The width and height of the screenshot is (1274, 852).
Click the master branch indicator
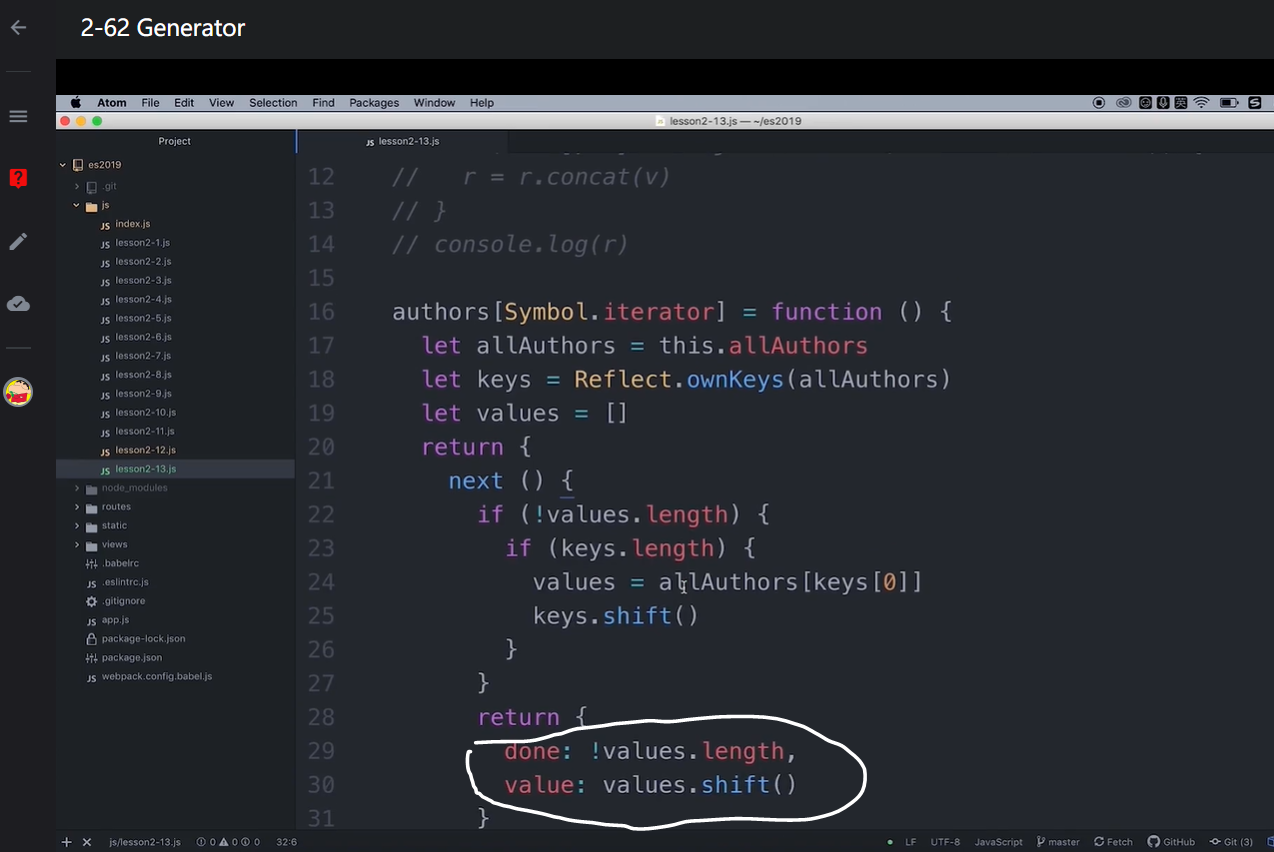pyautogui.click(x=1058, y=842)
